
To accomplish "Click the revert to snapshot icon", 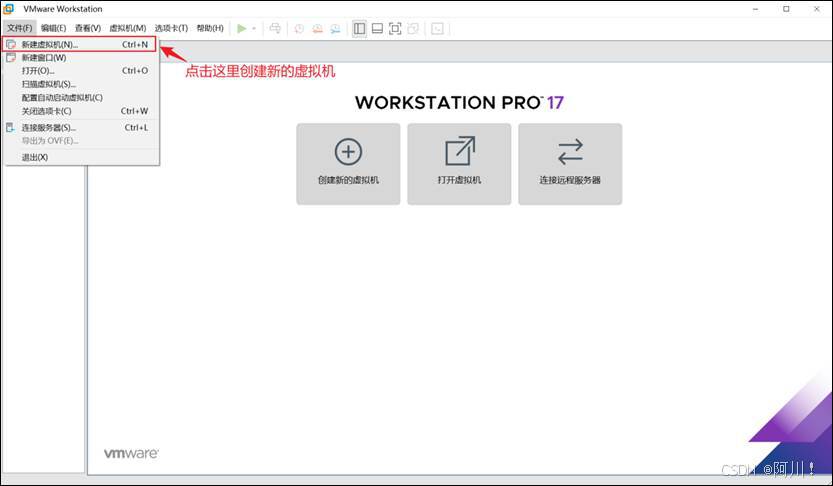I will 317,29.
